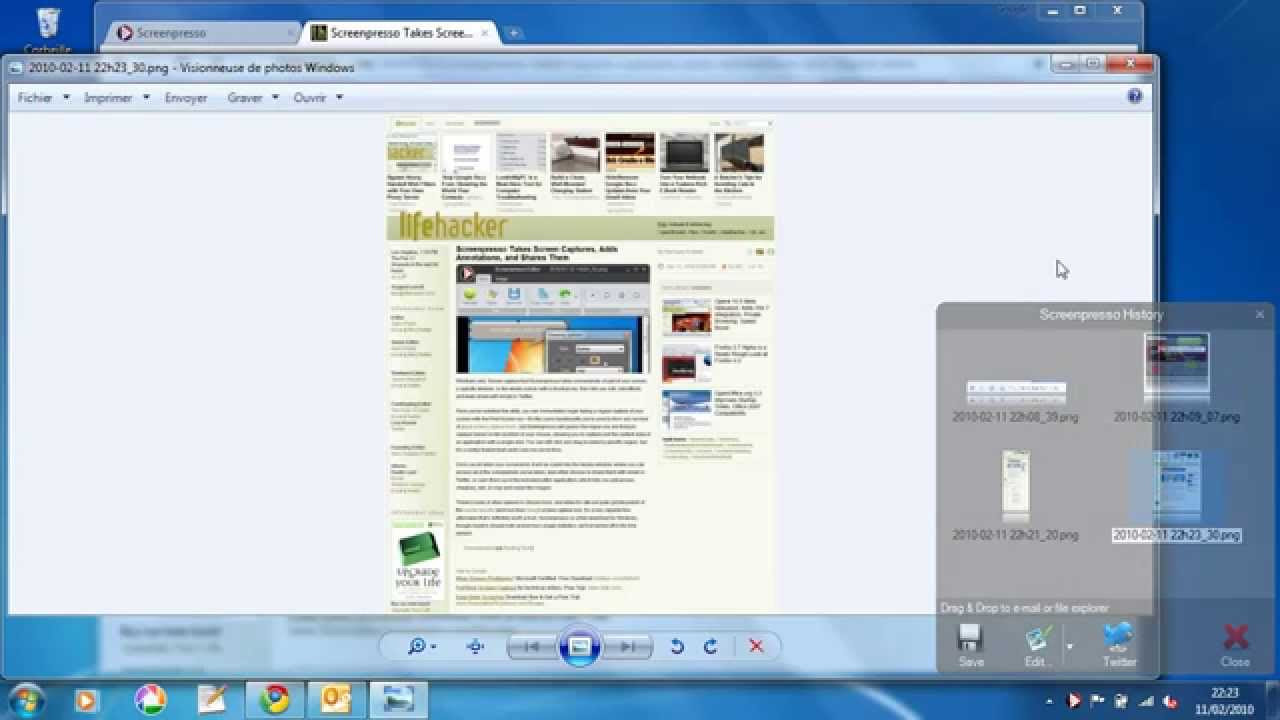The height and width of the screenshot is (720, 1280).
Task: Open the Graver menu
Action: coord(252,98)
